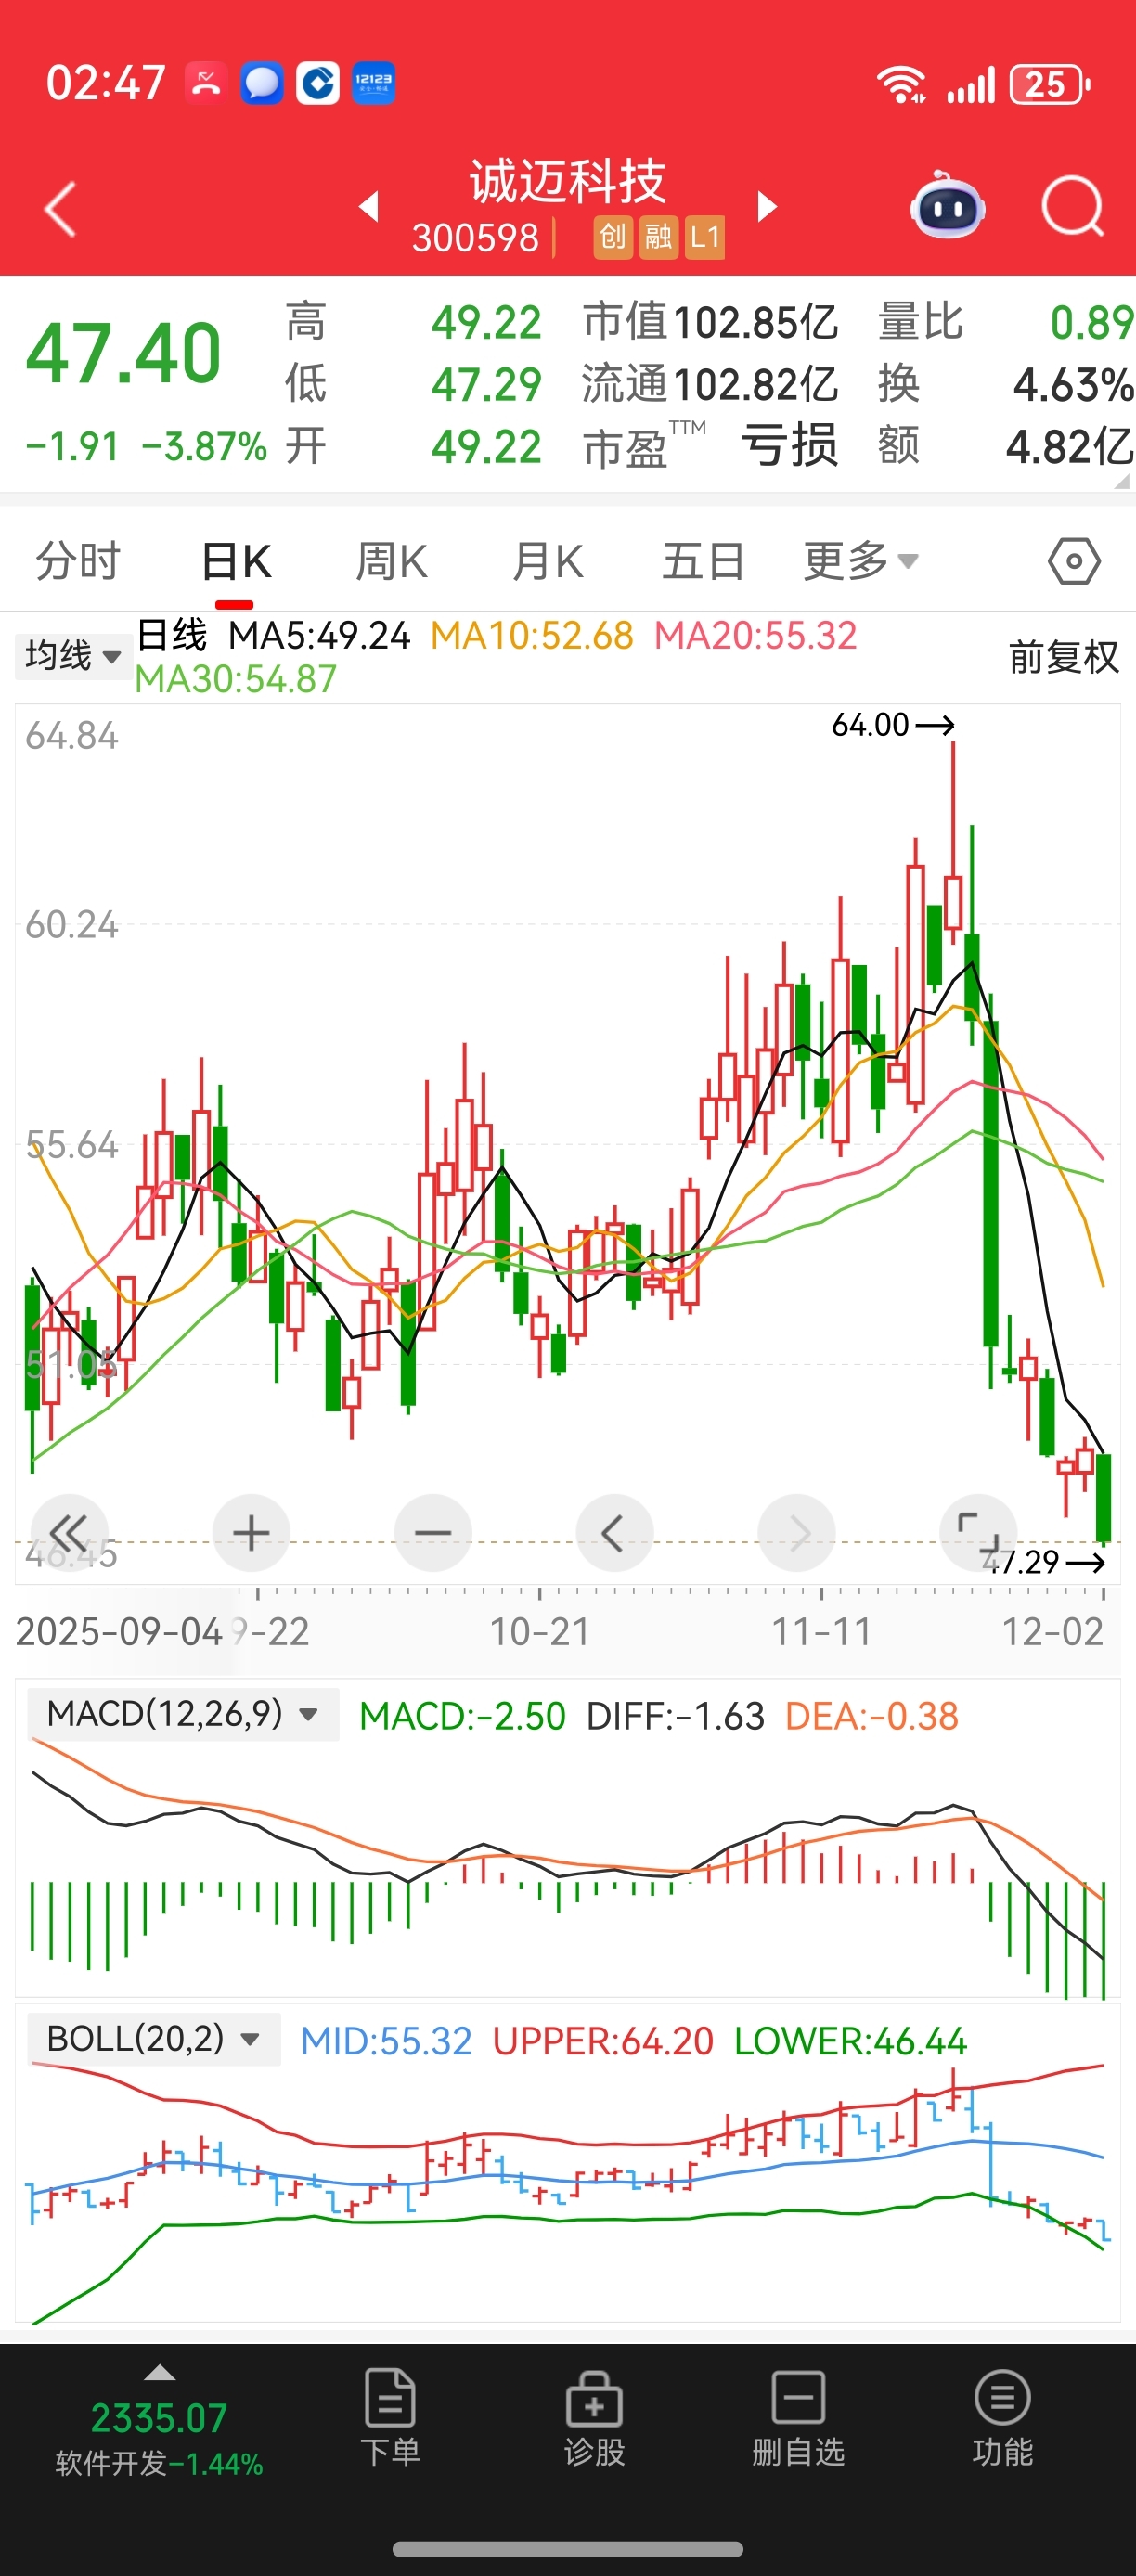Tap the back arrow in header
Viewport: 1136px width, 2576px height.
click(60, 209)
